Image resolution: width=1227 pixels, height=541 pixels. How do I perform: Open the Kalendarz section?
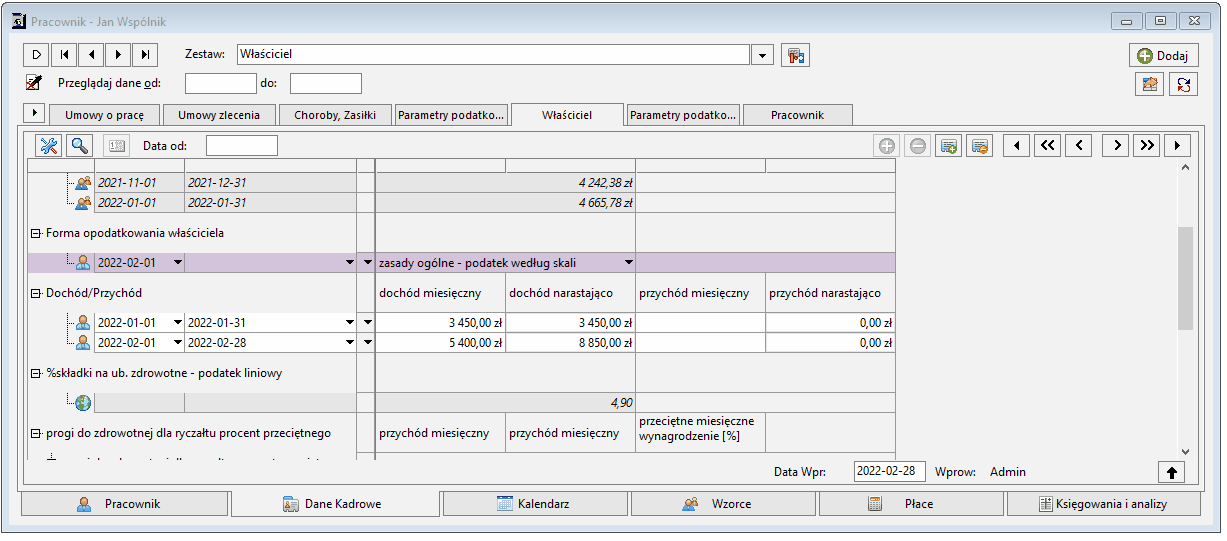(536, 504)
